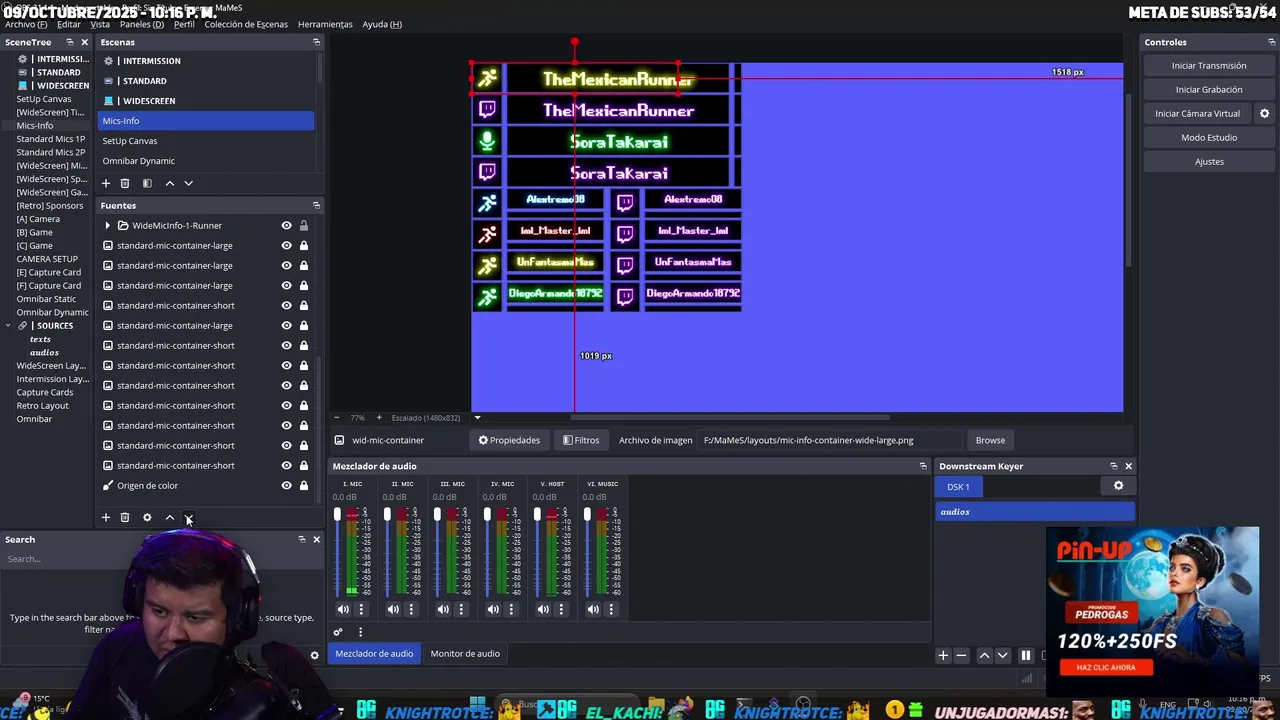
Task: Start virtual camera with Iniciar Cámara Virtual
Action: [1197, 114]
